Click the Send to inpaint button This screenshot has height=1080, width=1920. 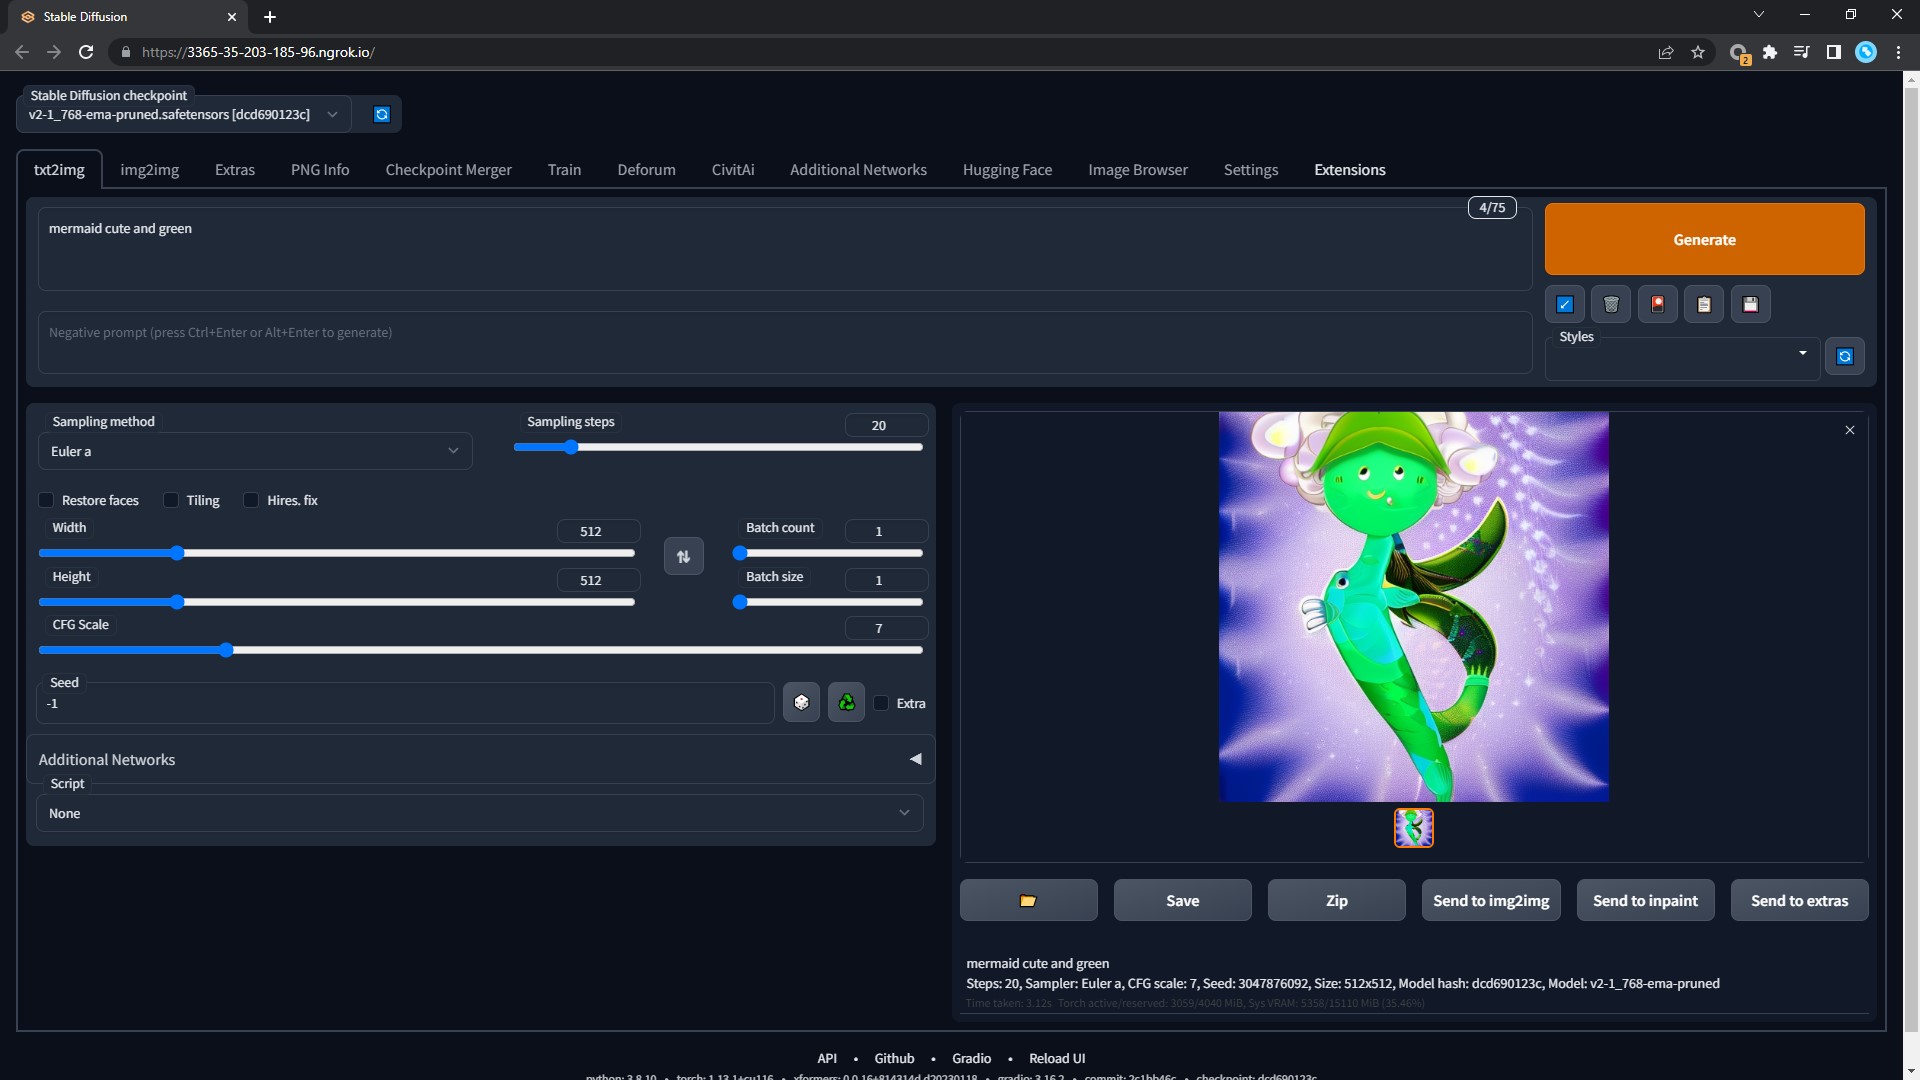pyautogui.click(x=1645, y=901)
